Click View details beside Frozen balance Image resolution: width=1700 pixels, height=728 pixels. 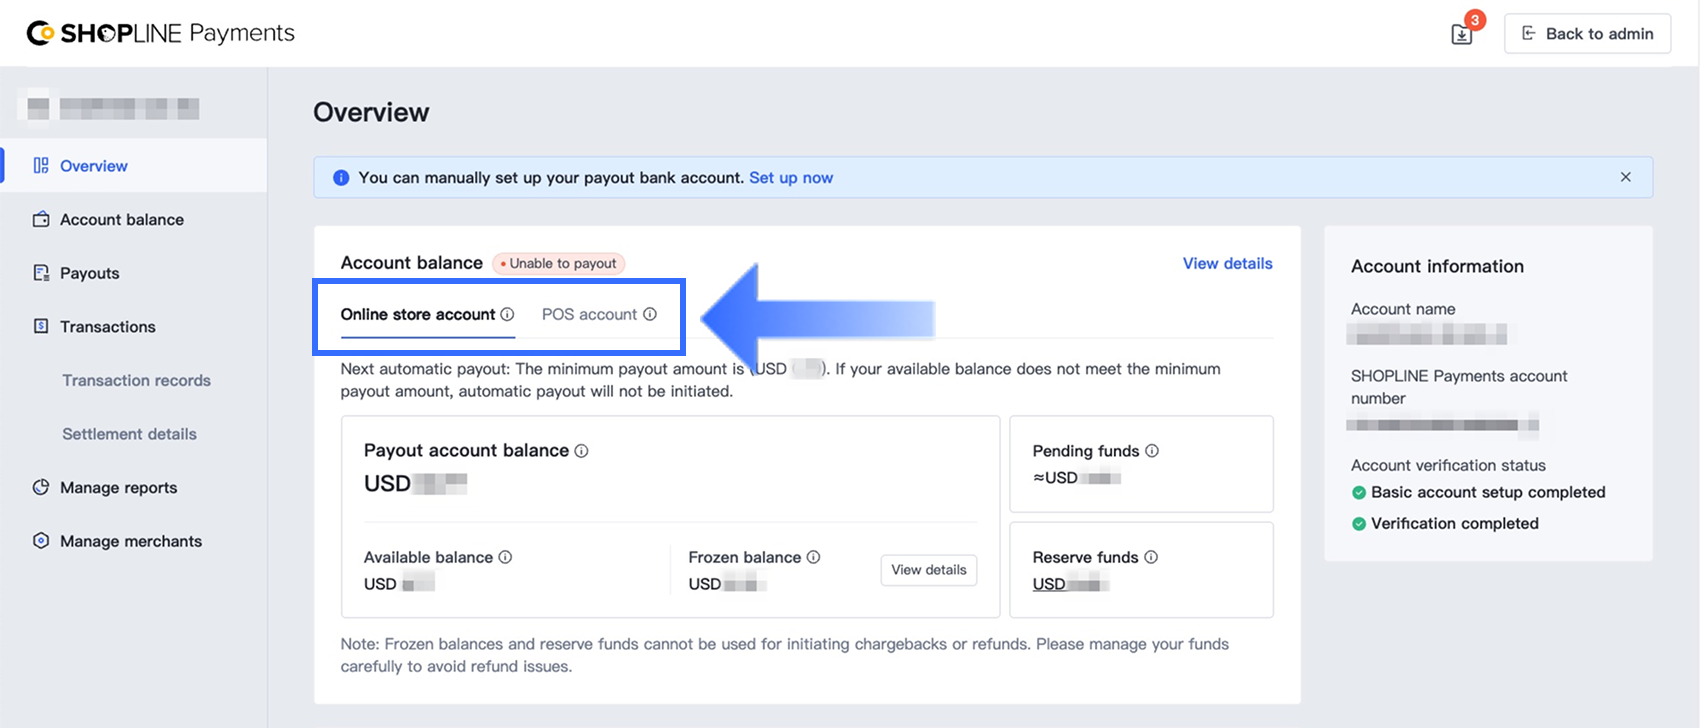click(x=928, y=570)
